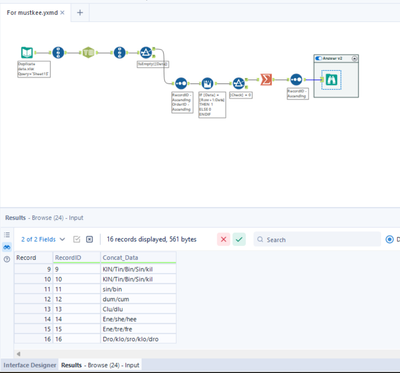Open the messages list view in Results
400x373 pixels.
pyautogui.click(x=7, y=235)
